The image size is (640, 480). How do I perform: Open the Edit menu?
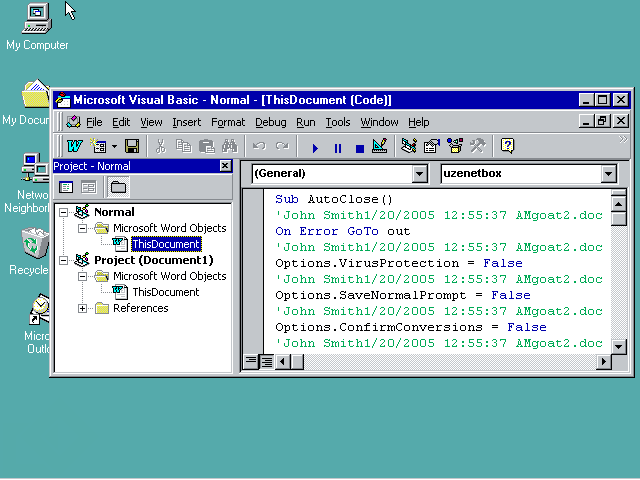(x=121, y=122)
